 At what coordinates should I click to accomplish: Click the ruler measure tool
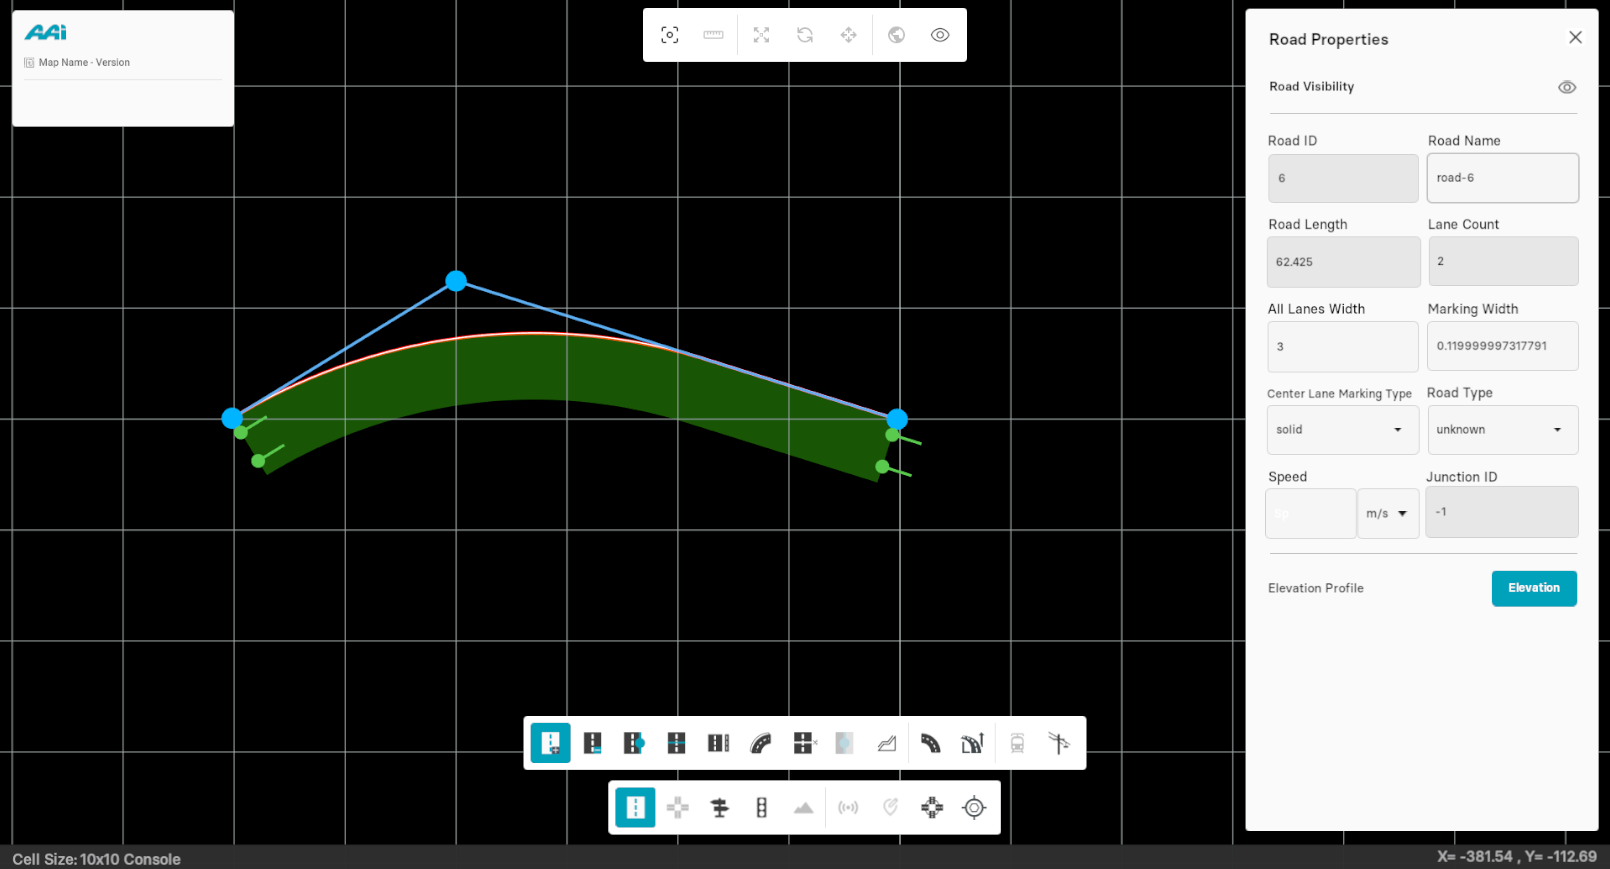tap(713, 35)
